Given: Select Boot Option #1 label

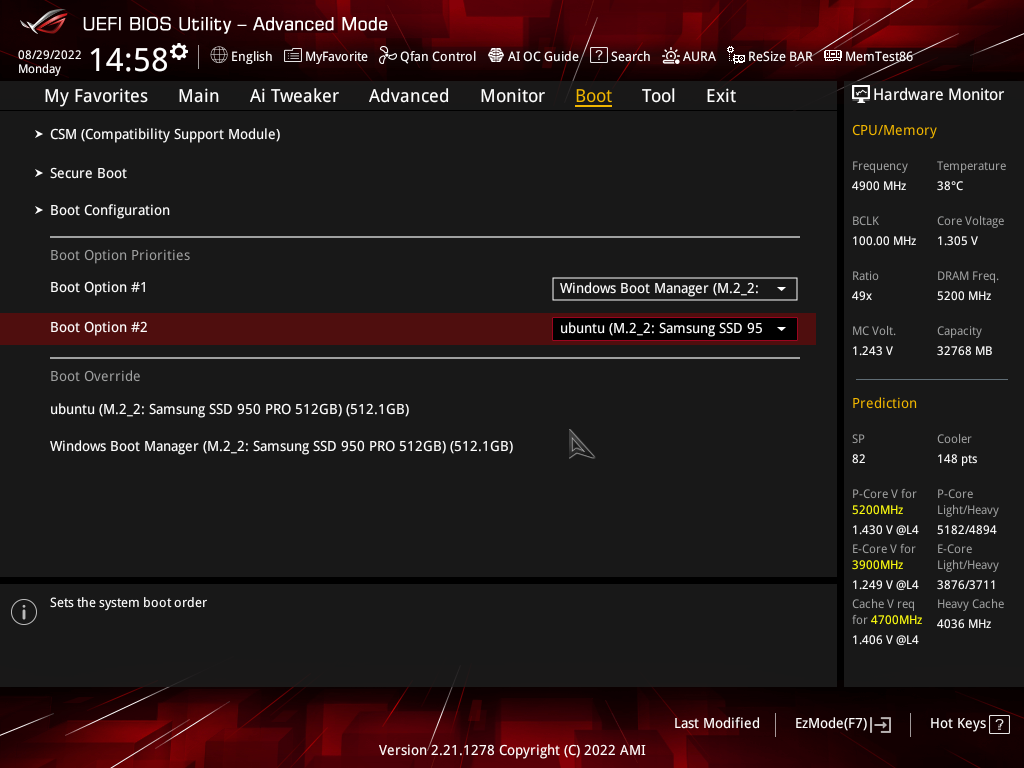Looking at the screenshot, I should (99, 287).
